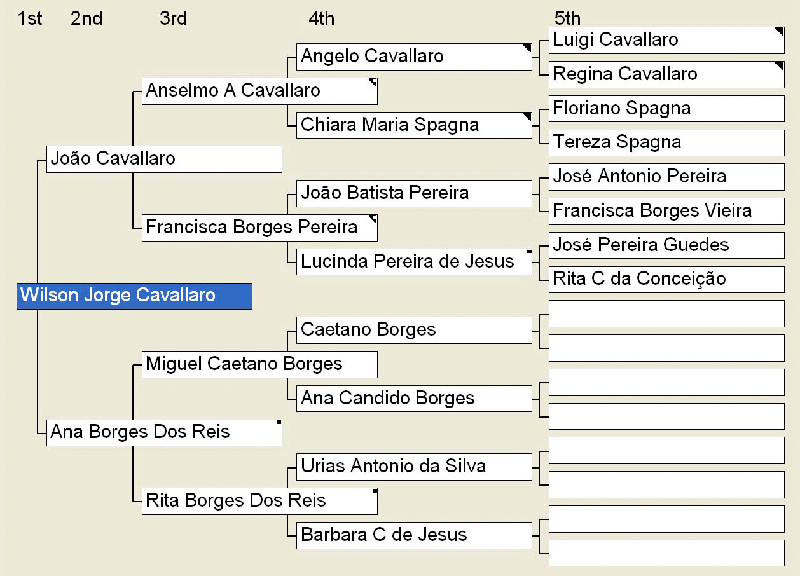
Task: Select João Batista Pereira box
Action: coord(414,193)
